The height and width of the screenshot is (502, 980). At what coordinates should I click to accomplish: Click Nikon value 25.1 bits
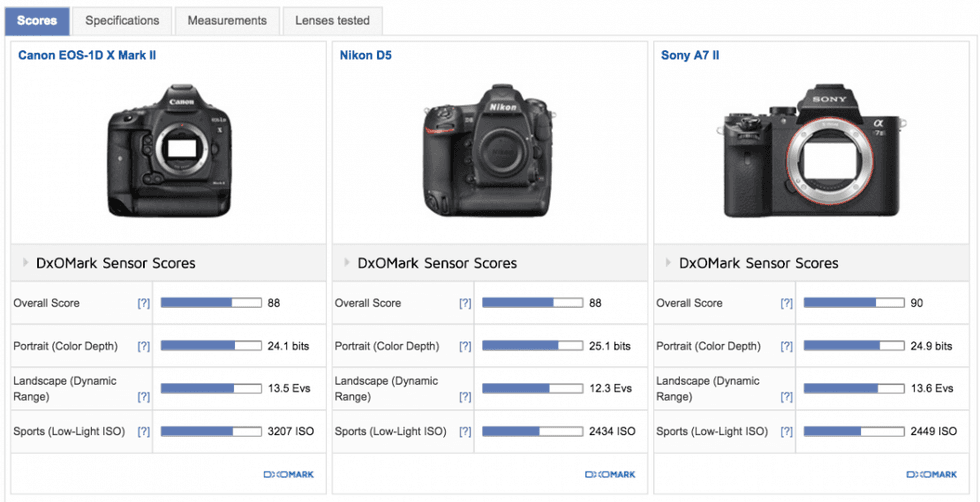point(609,346)
